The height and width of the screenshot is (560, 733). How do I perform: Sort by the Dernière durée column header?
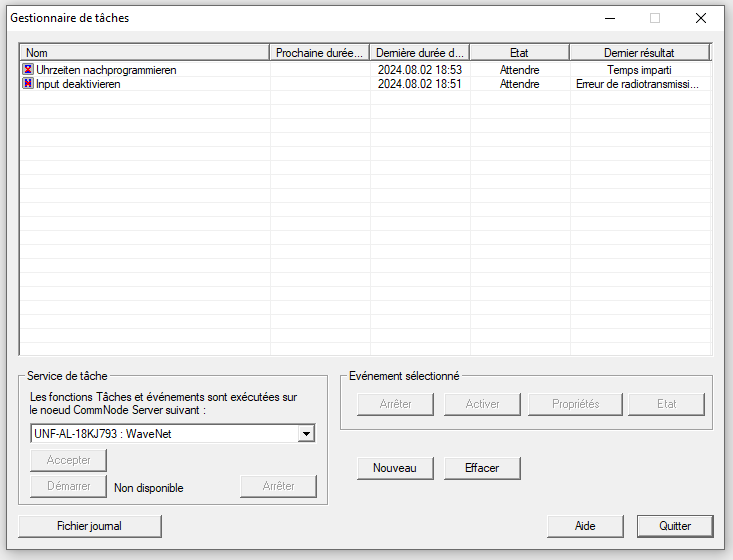coord(419,52)
